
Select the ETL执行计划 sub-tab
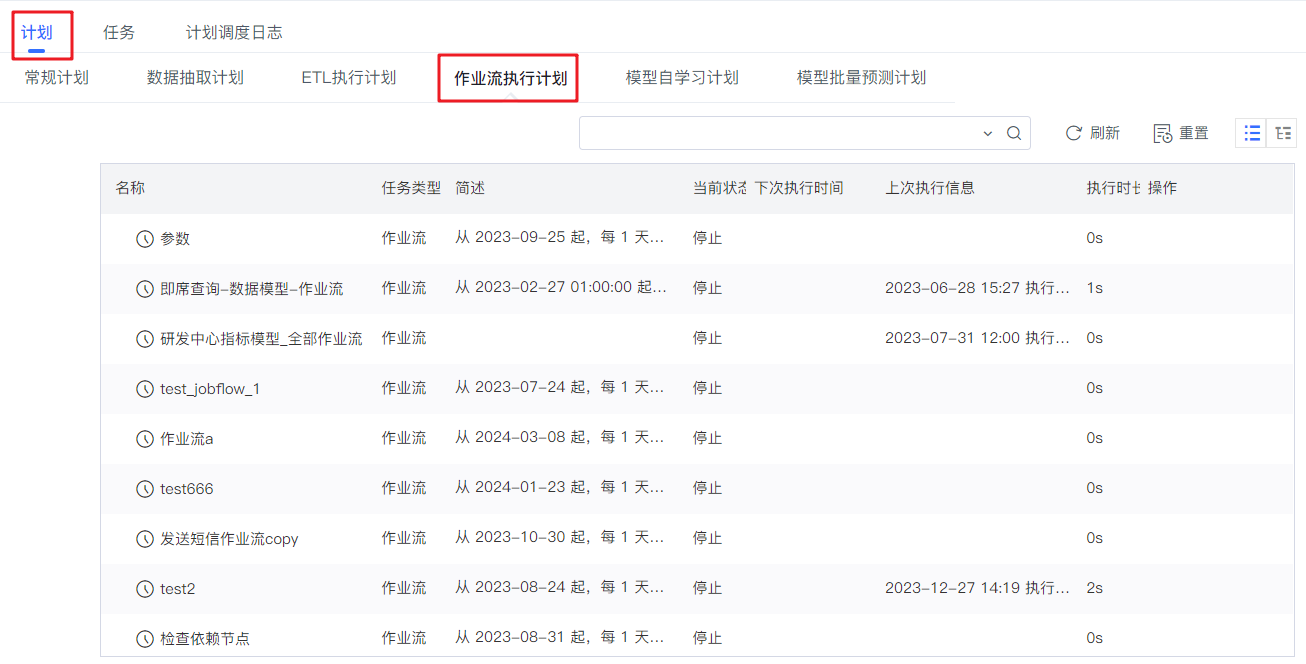point(349,77)
